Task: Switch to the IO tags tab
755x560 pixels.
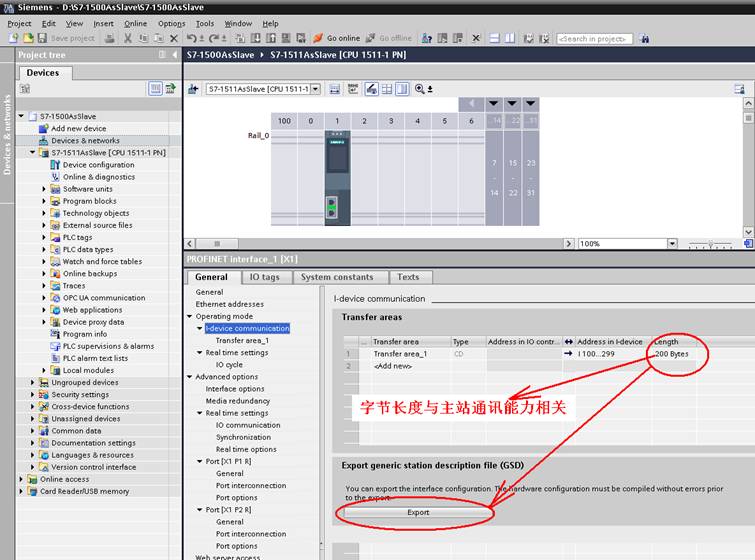Action: (x=264, y=277)
